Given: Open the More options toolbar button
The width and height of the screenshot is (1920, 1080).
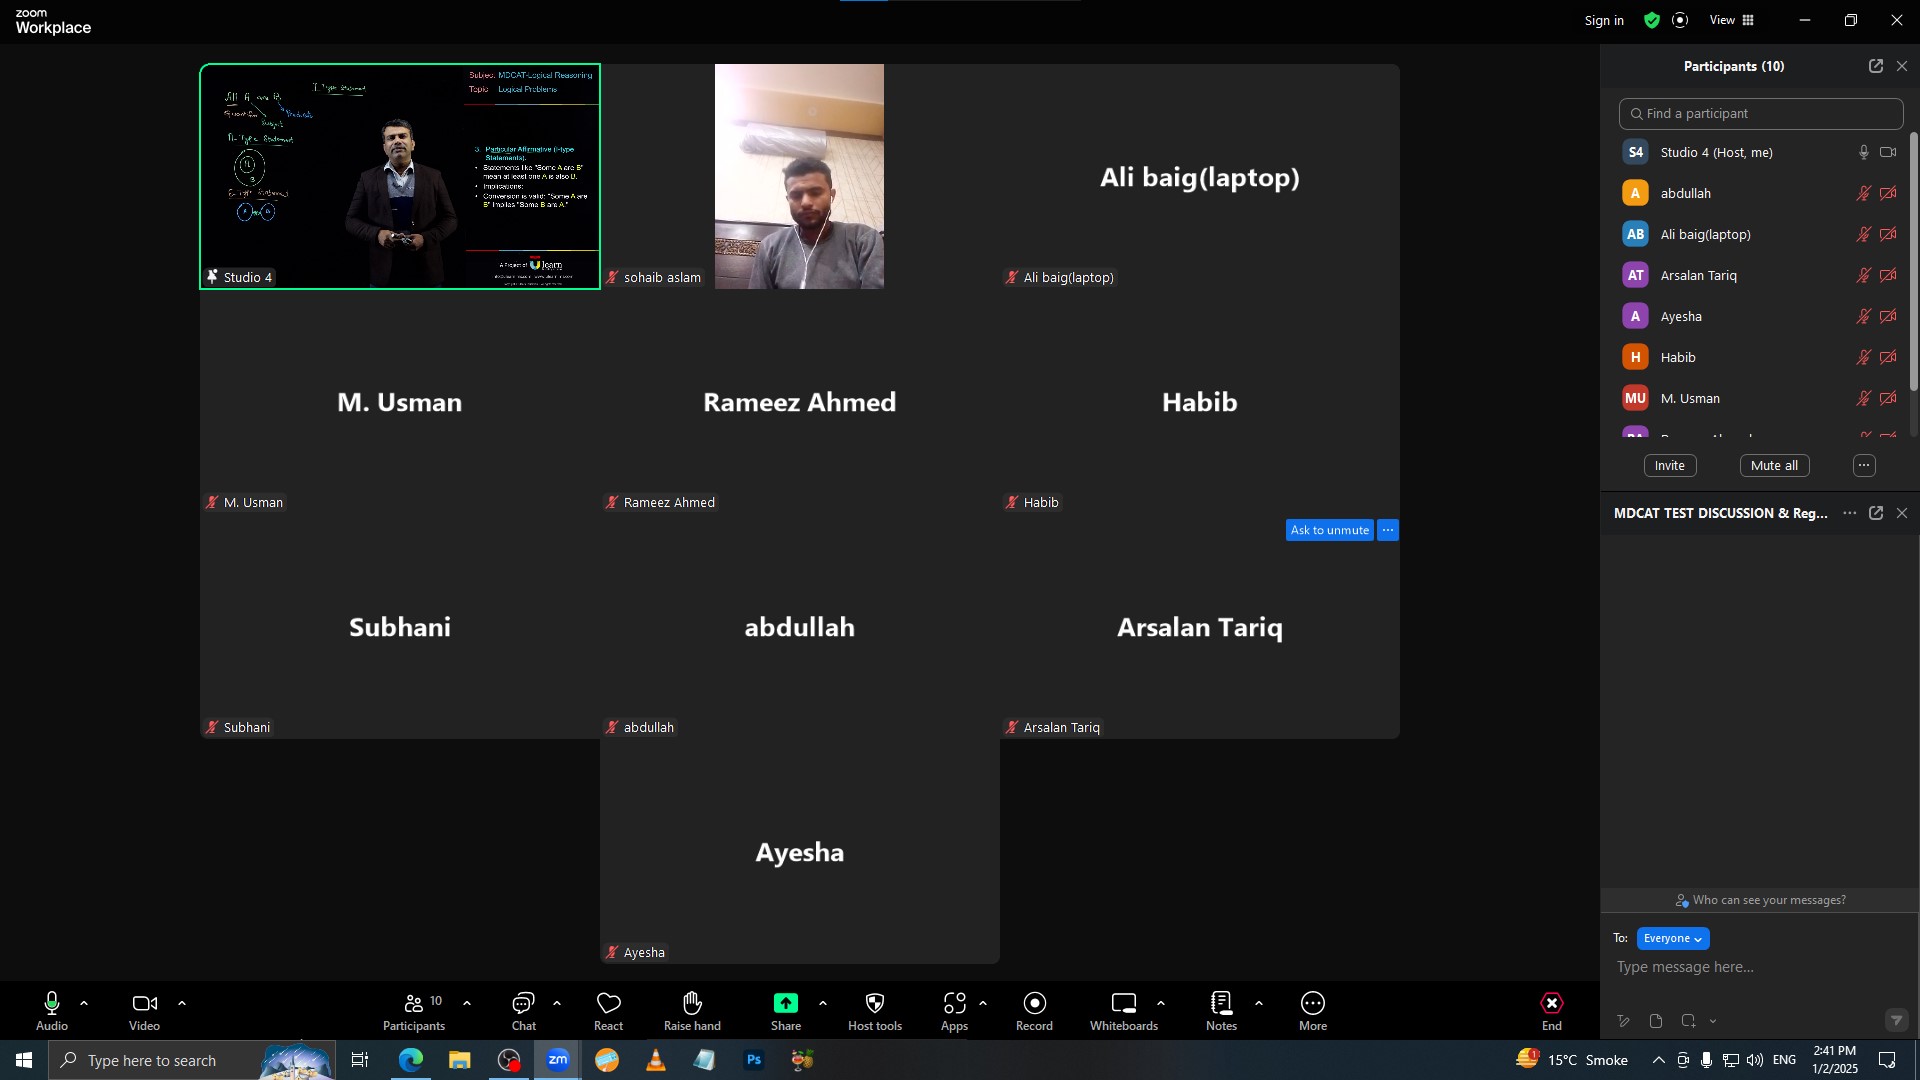Looking at the screenshot, I should pyautogui.click(x=1313, y=1010).
